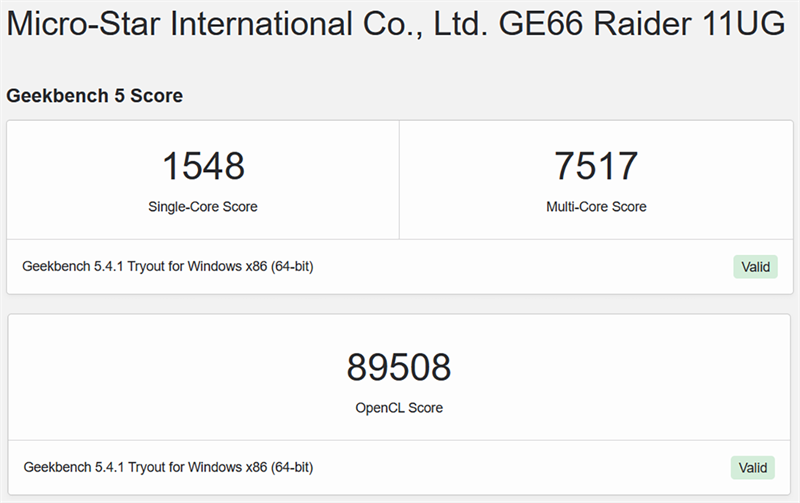Screen dimensions: 800x503
Task: Click the 7517 multi-core score value
Action: click(596, 166)
